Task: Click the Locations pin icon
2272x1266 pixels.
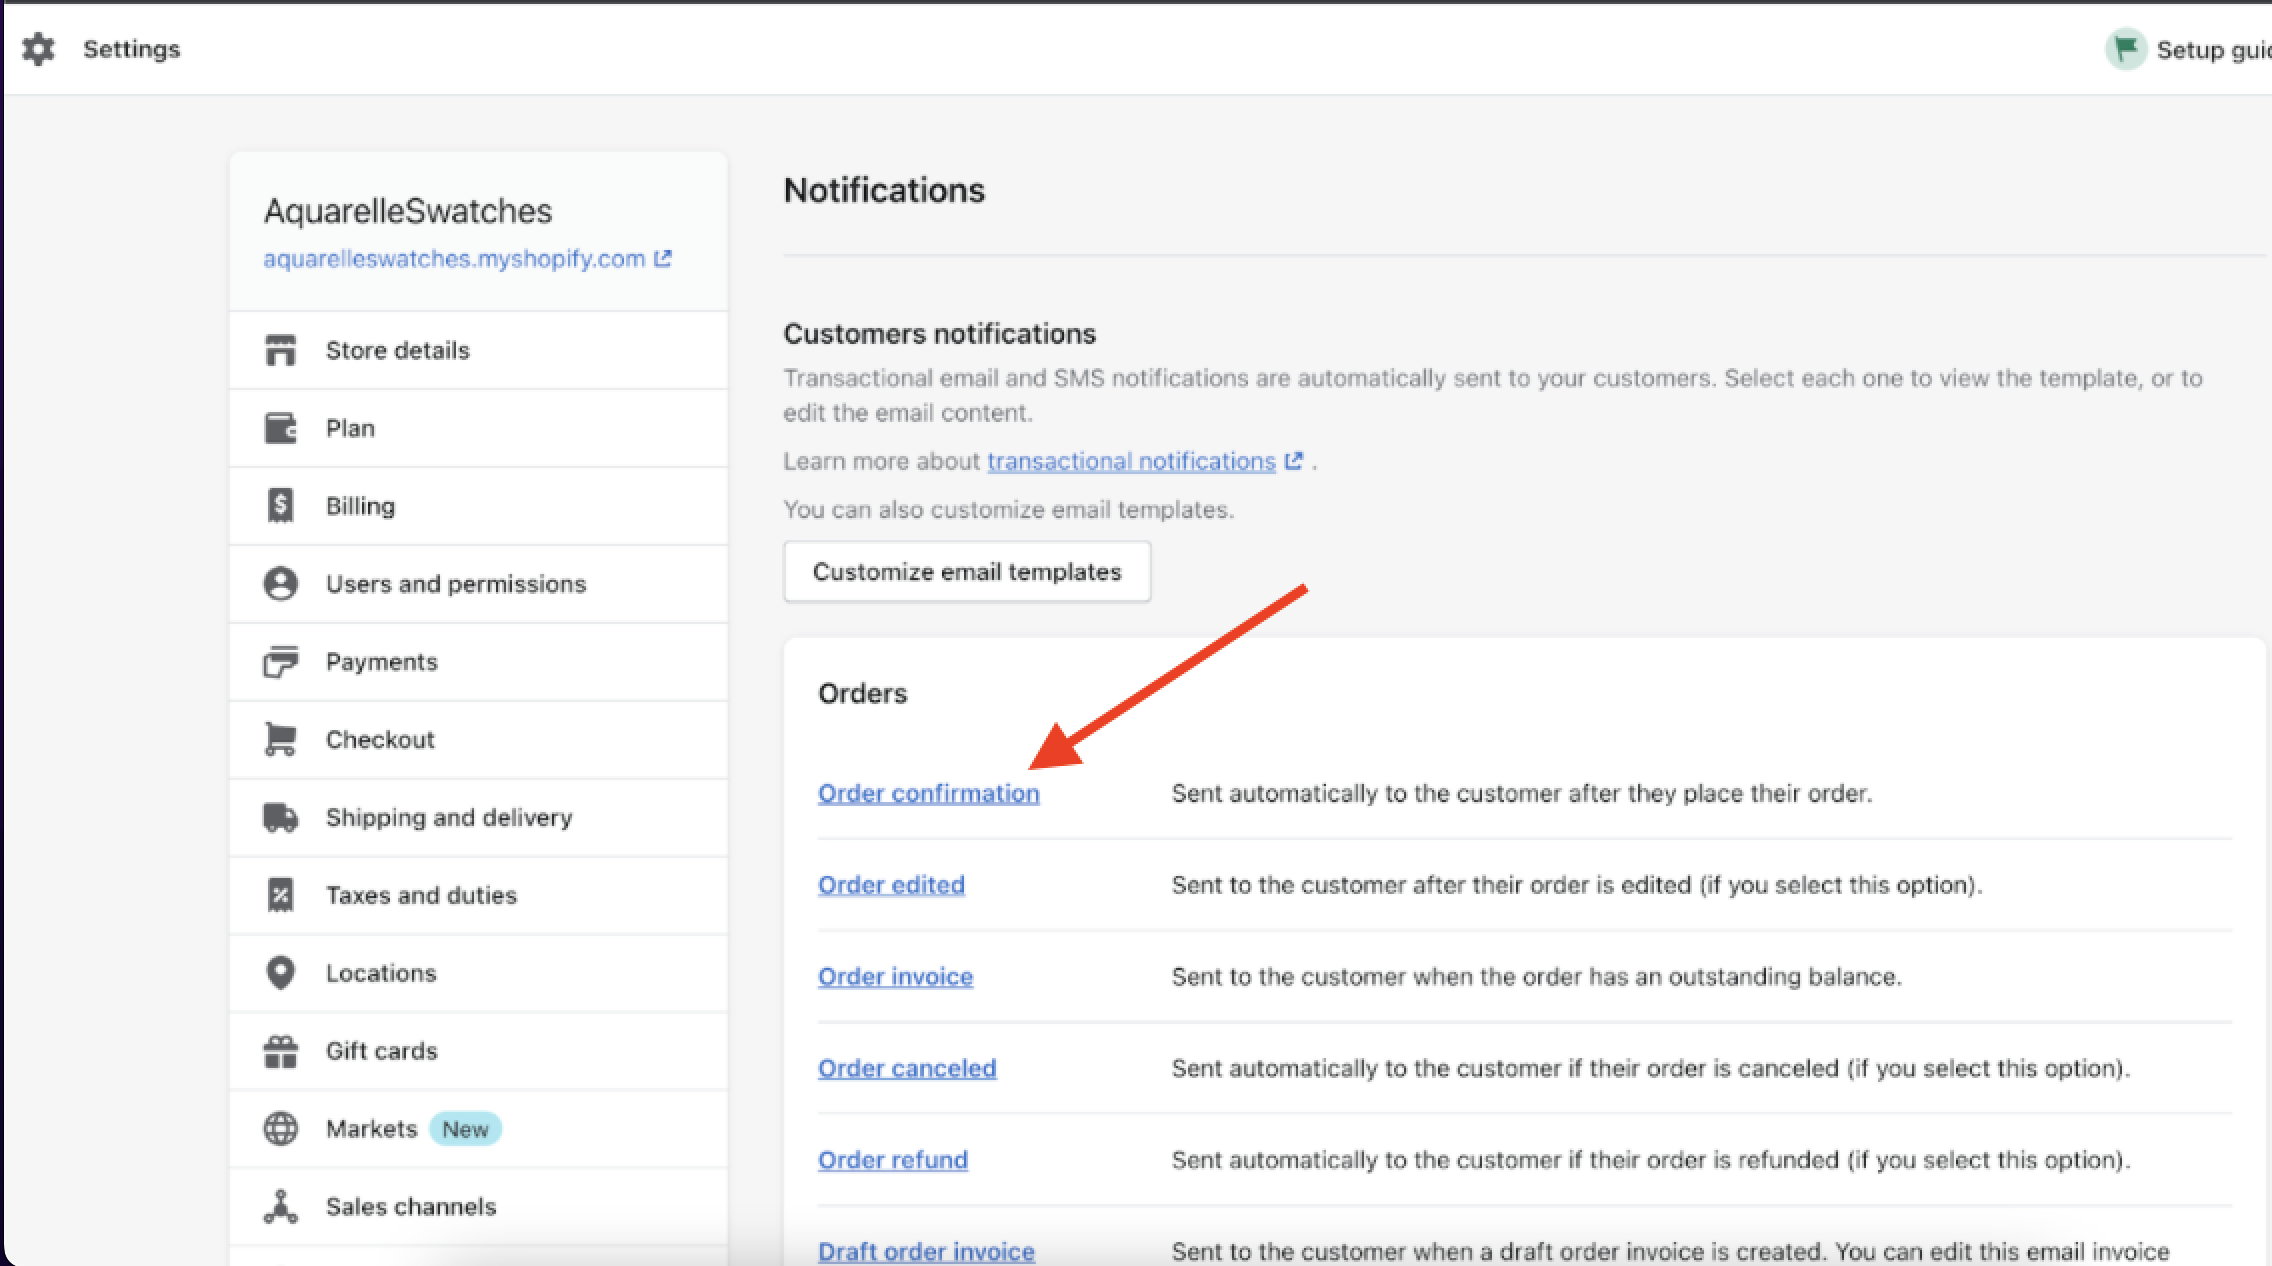Action: [280, 973]
